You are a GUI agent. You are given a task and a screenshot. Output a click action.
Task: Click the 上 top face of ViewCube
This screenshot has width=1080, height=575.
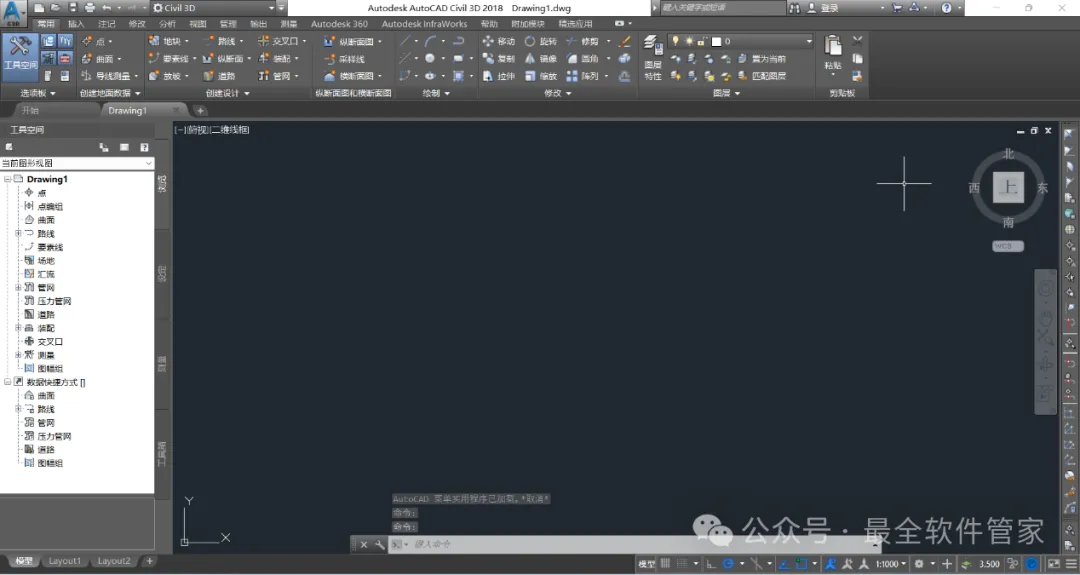point(1008,187)
